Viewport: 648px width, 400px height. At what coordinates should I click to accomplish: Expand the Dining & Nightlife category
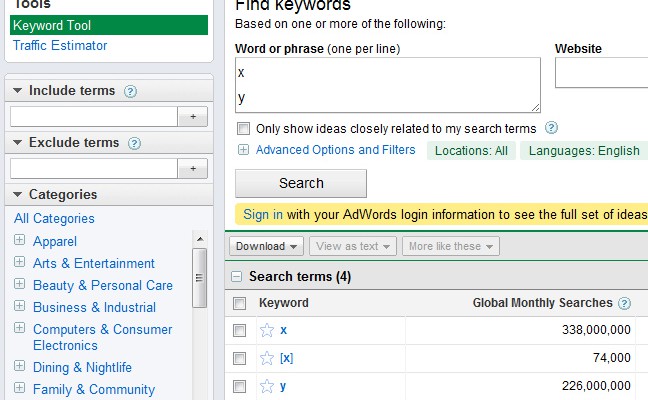(19, 366)
